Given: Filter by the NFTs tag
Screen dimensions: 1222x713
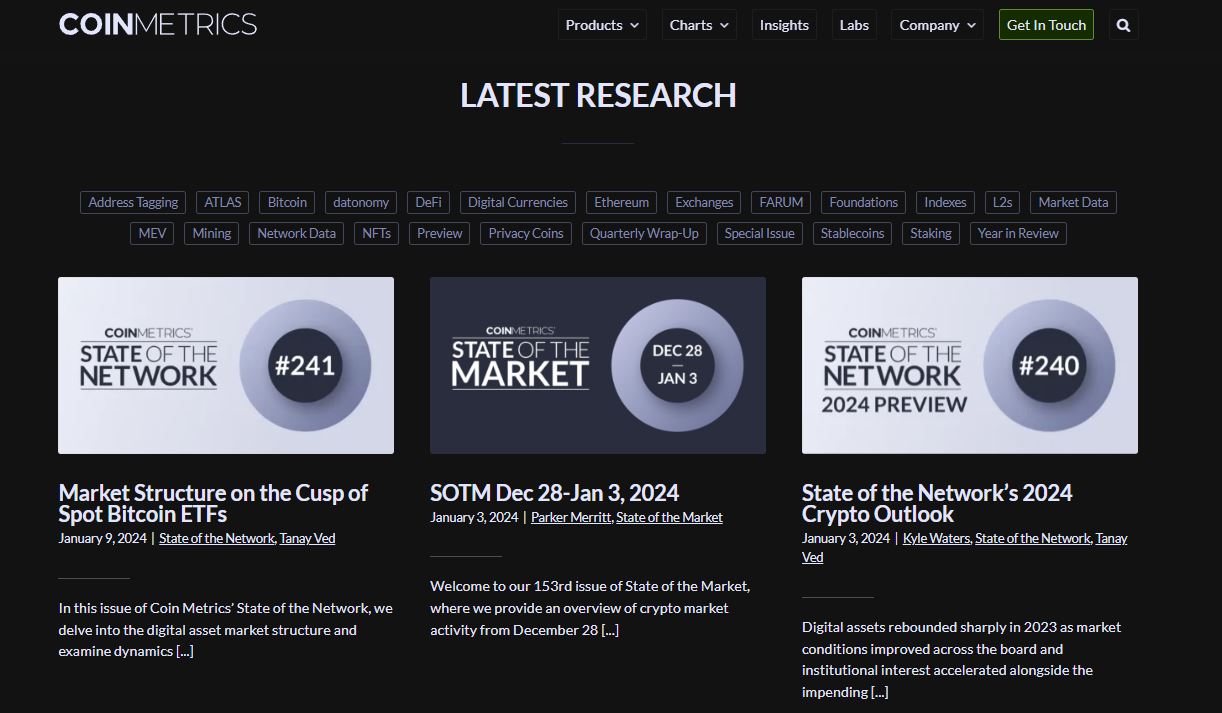Looking at the screenshot, I should click(x=377, y=233).
